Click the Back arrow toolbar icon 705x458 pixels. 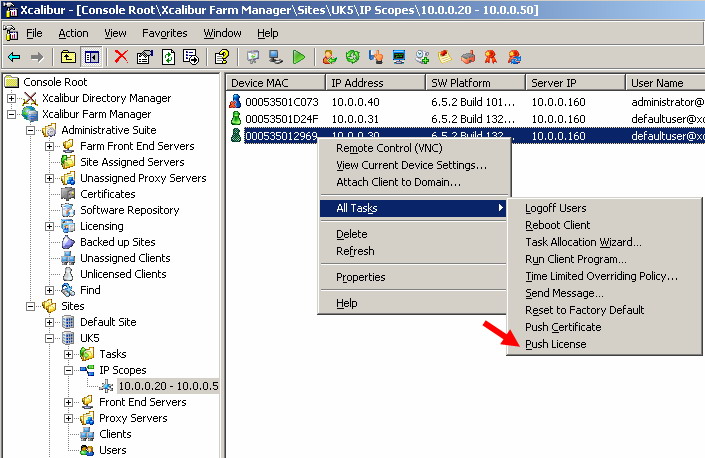coord(14,57)
